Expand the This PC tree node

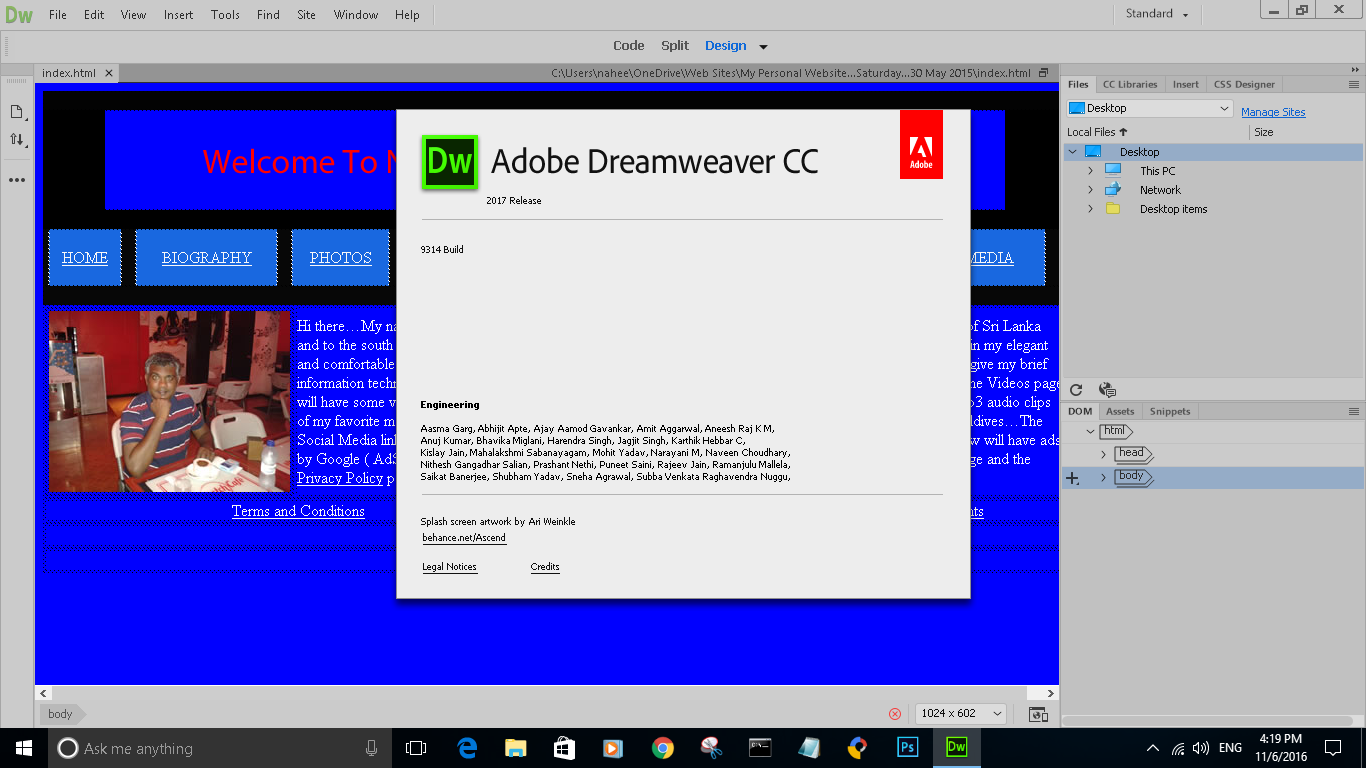pos(1091,171)
